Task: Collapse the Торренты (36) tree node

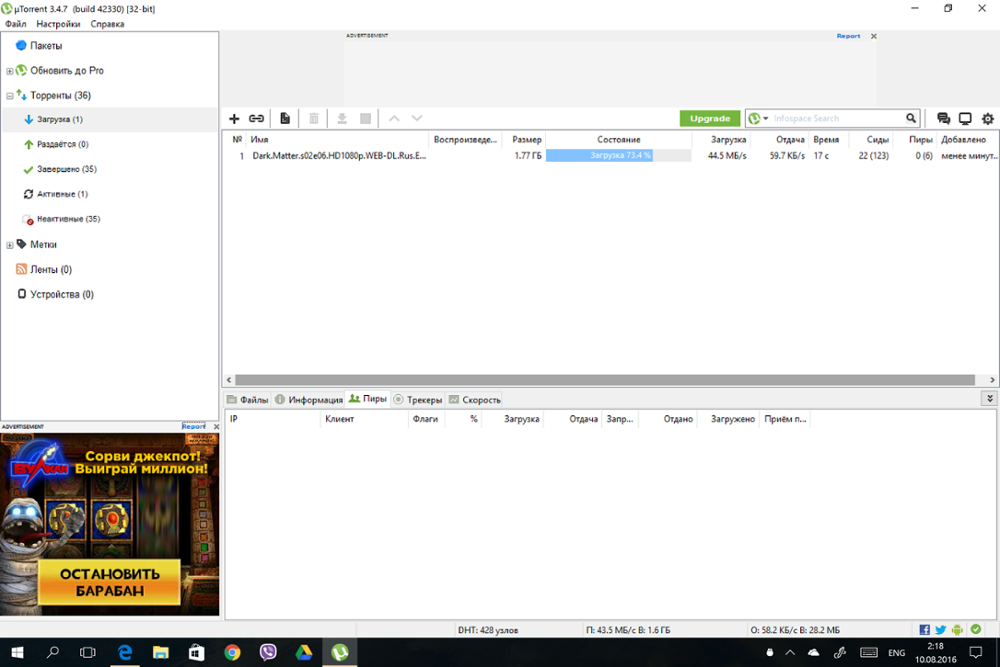Action: coord(10,96)
